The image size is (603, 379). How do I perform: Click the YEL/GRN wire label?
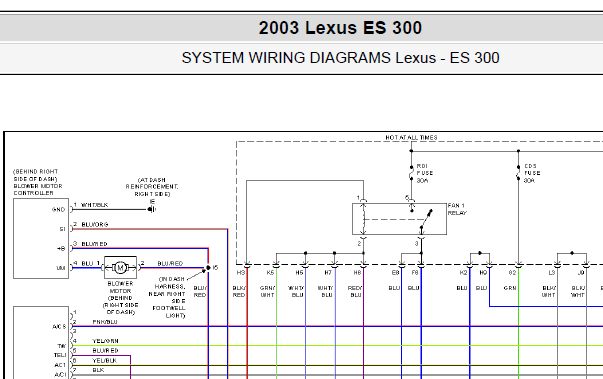tap(105, 341)
